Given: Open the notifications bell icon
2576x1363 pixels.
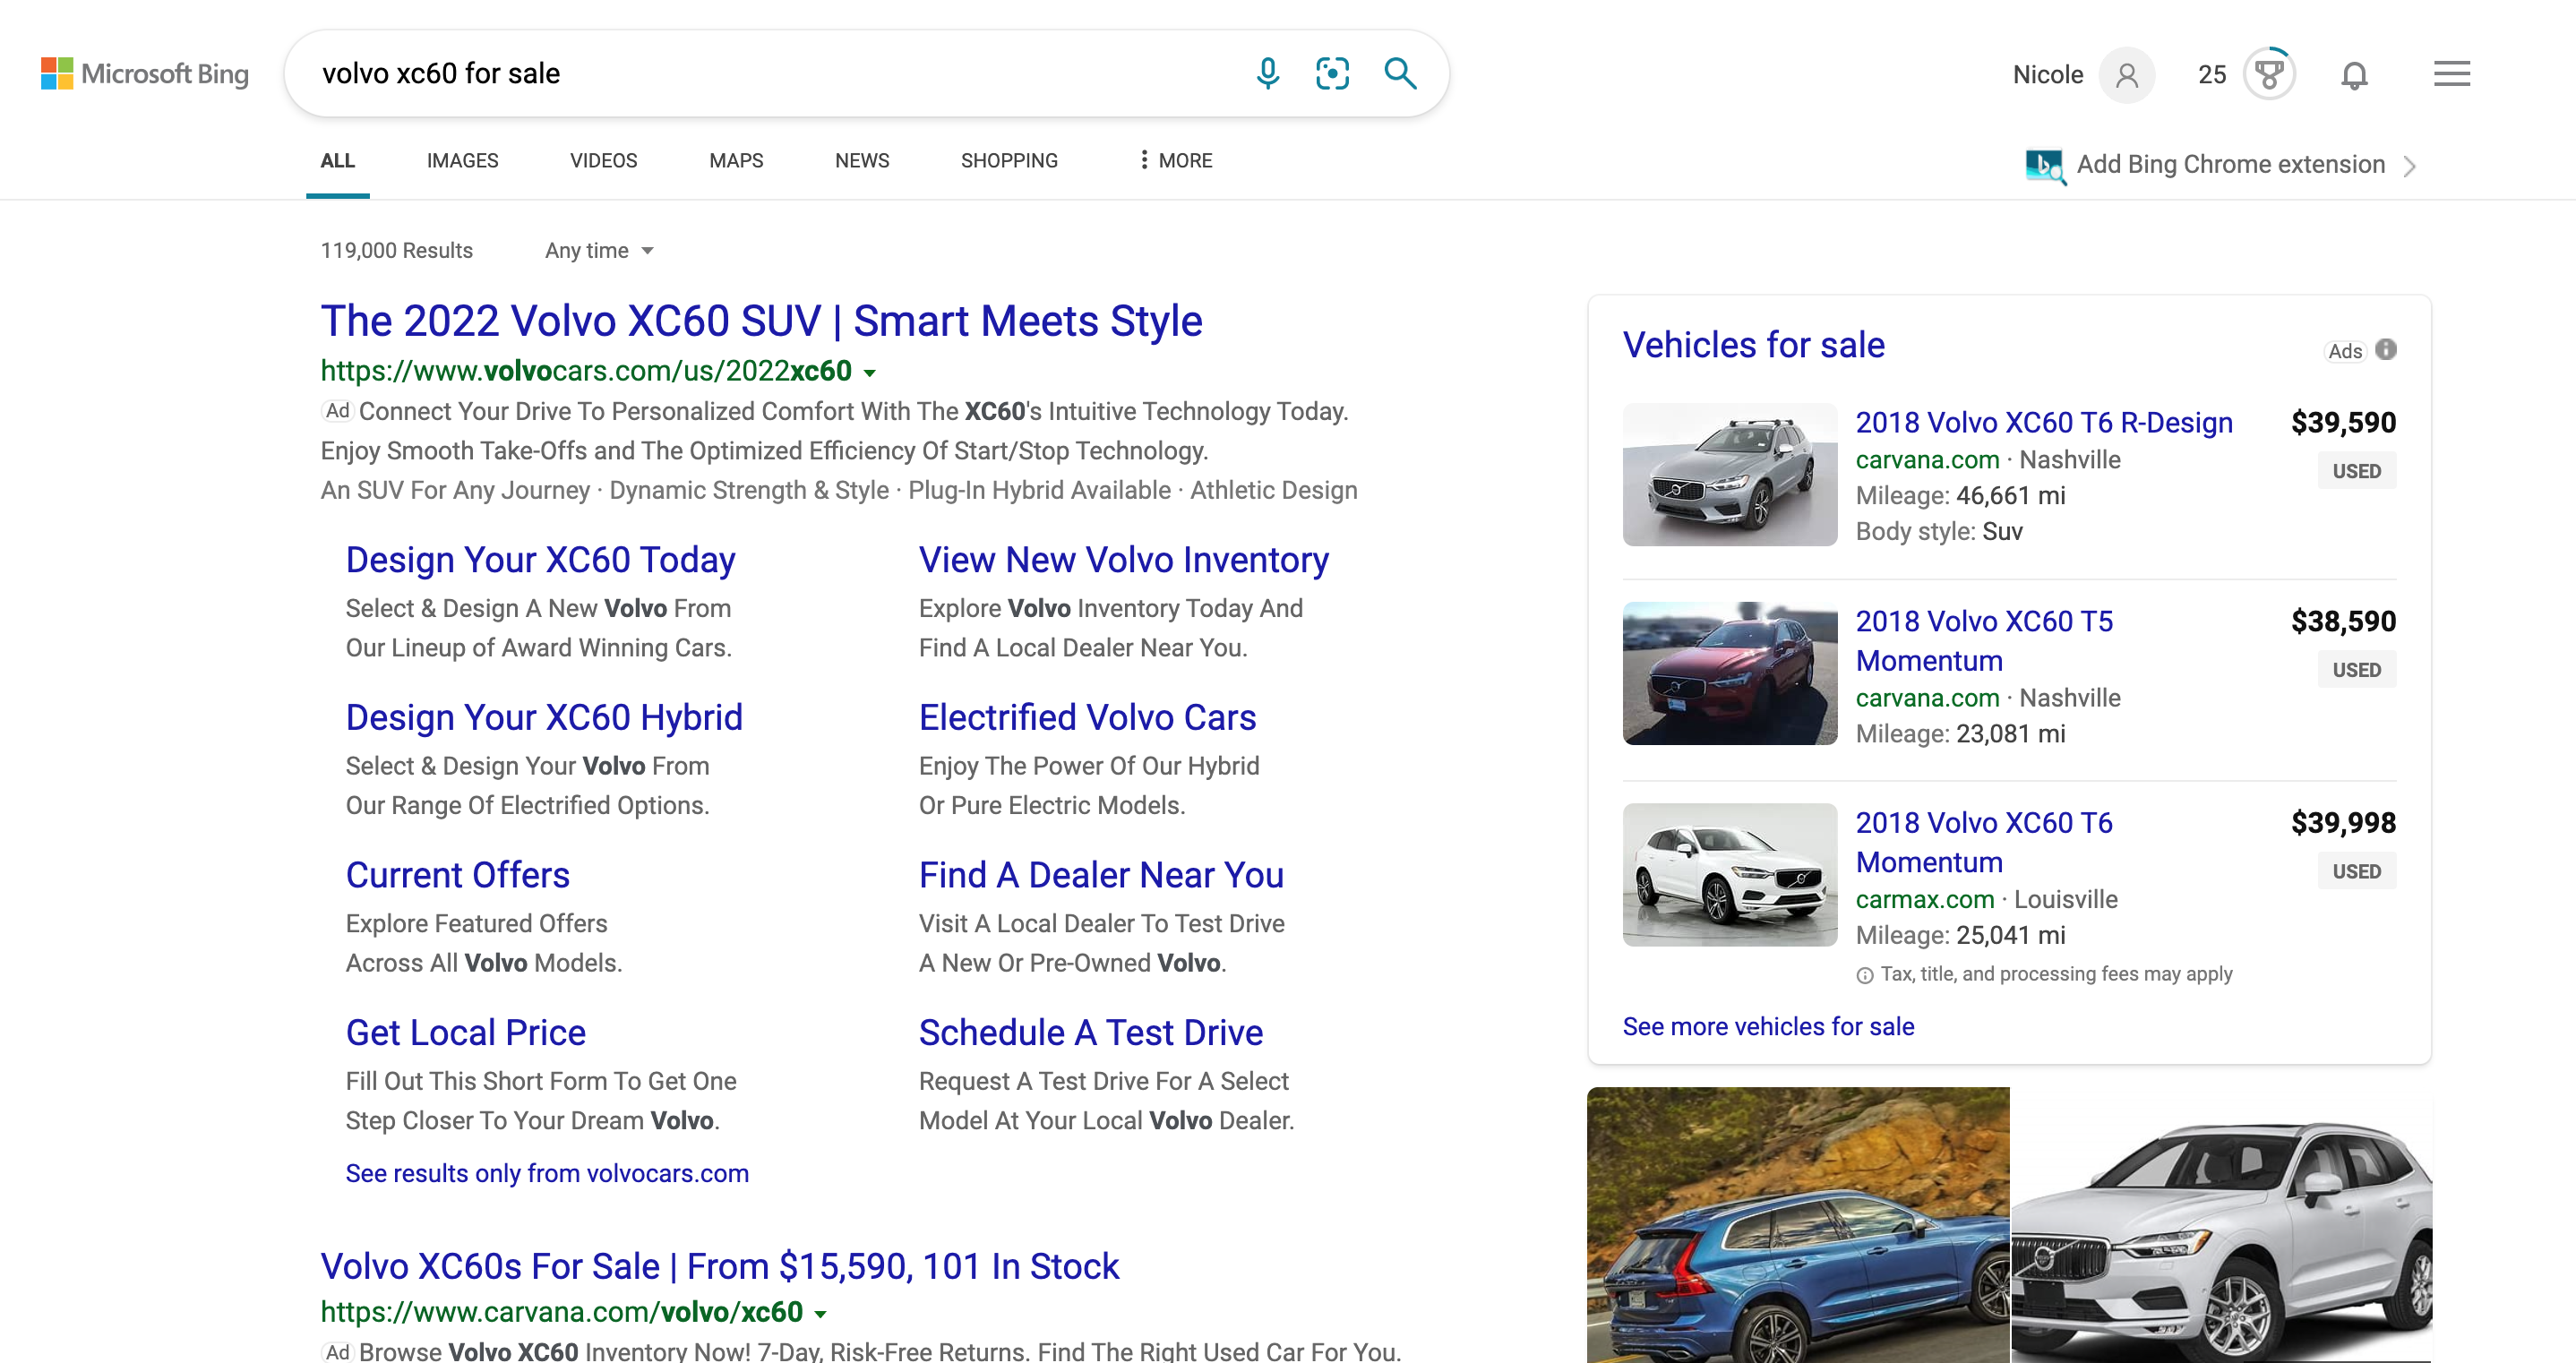Looking at the screenshot, I should [2355, 75].
